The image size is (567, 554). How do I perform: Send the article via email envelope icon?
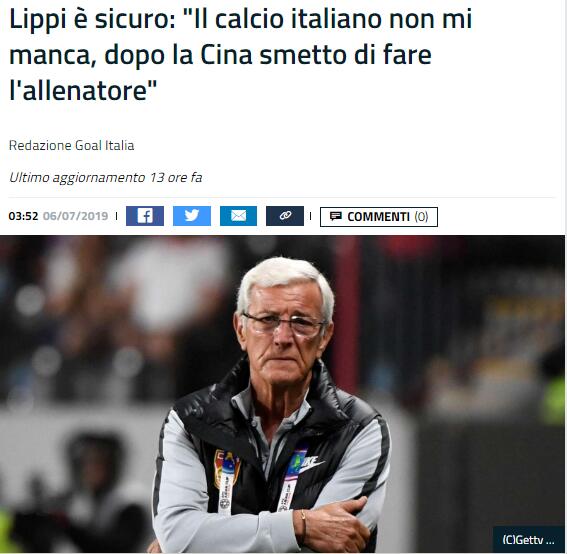pos(238,216)
